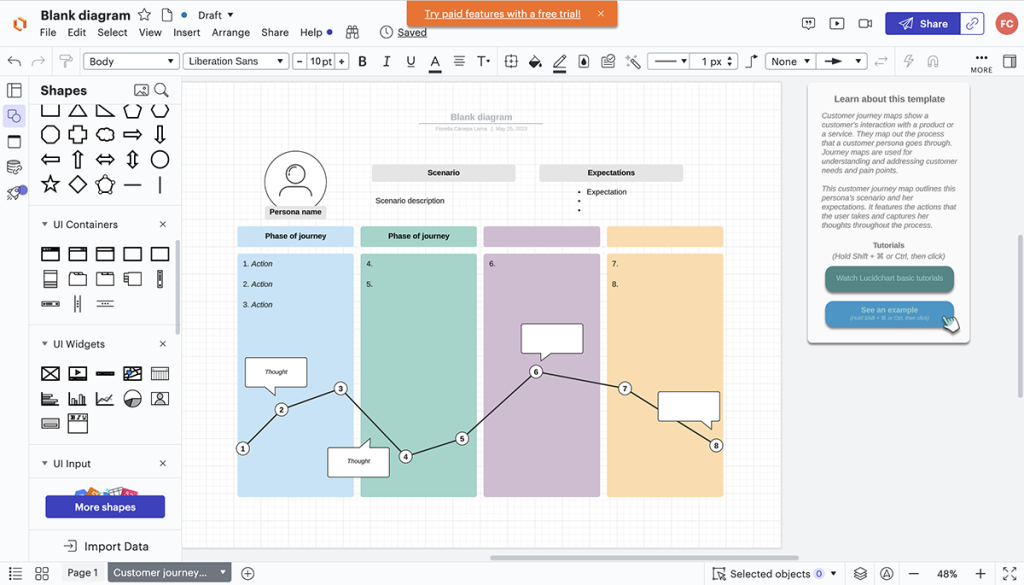Click the fullscreen icon at bottom right

click(x=1007, y=572)
